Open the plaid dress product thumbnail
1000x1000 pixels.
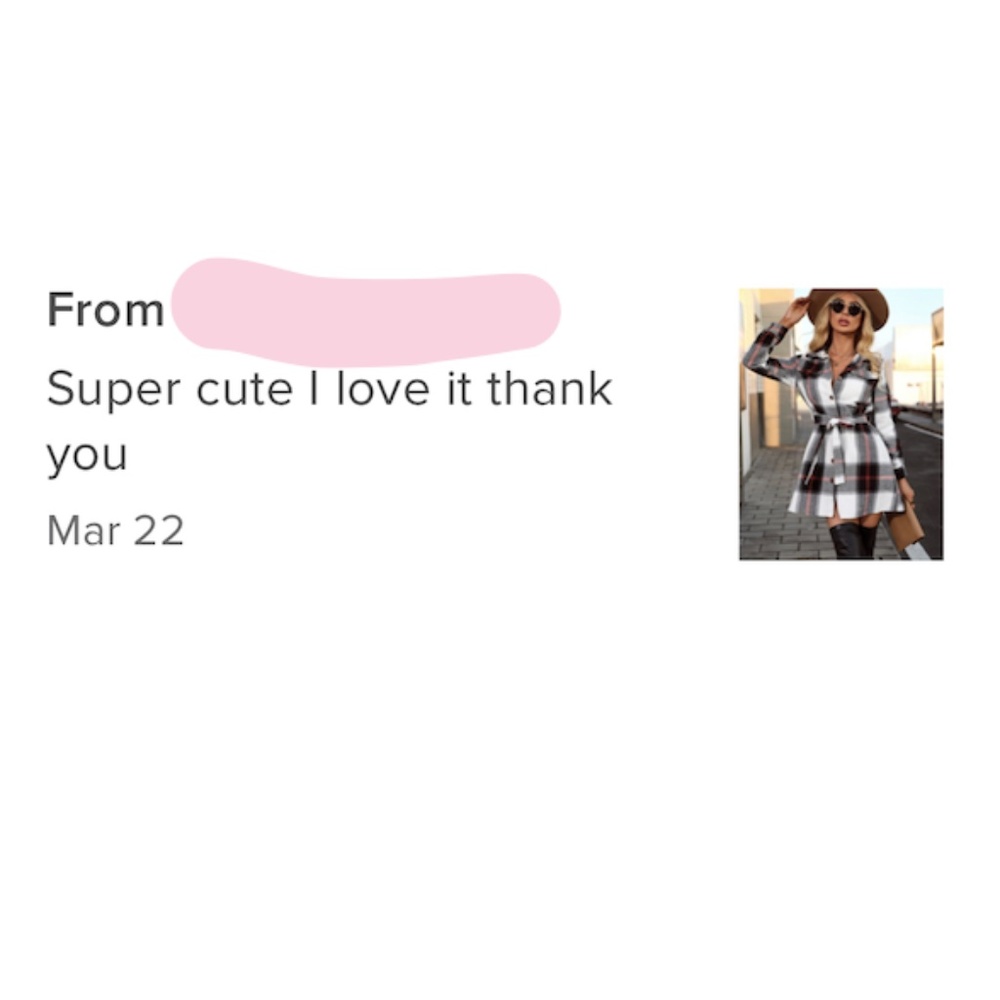point(841,424)
